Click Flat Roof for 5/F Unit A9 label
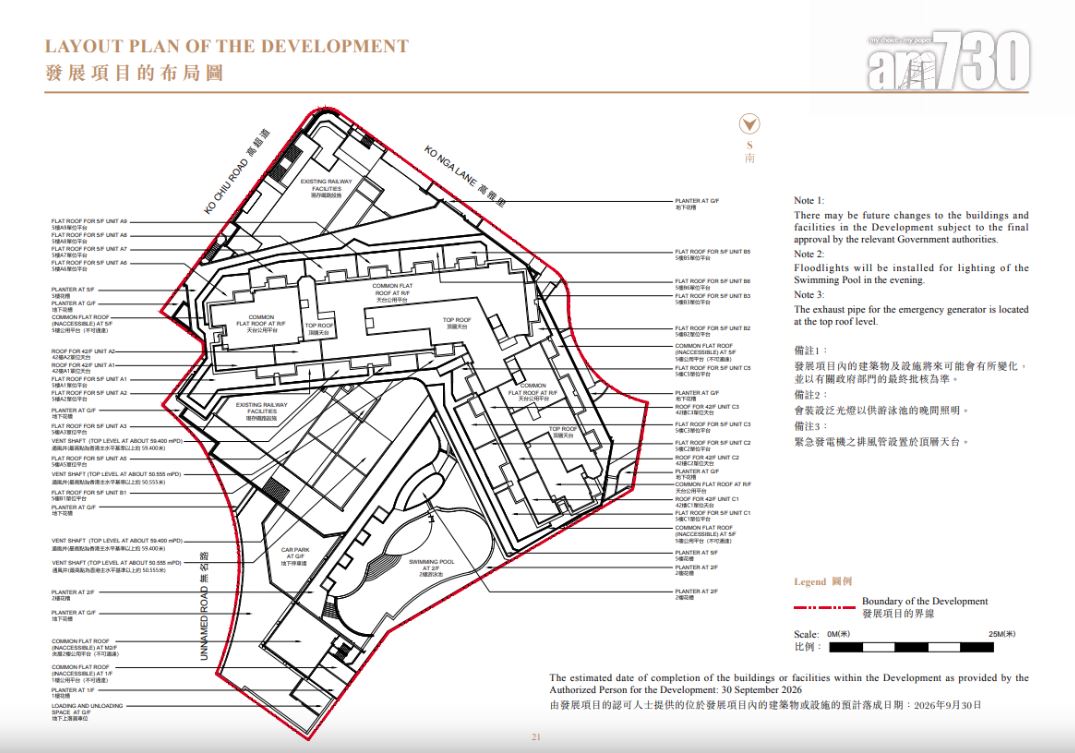The width and height of the screenshot is (1075, 753). click(x=89, y=221)
